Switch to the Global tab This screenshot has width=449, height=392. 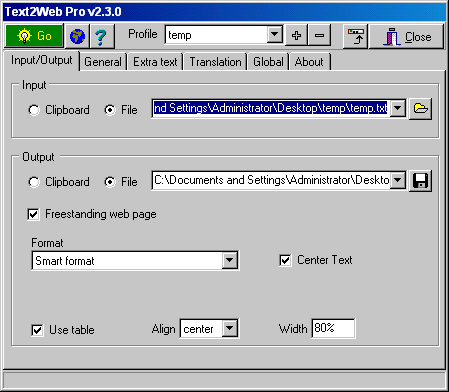click(x=268, y=62)
